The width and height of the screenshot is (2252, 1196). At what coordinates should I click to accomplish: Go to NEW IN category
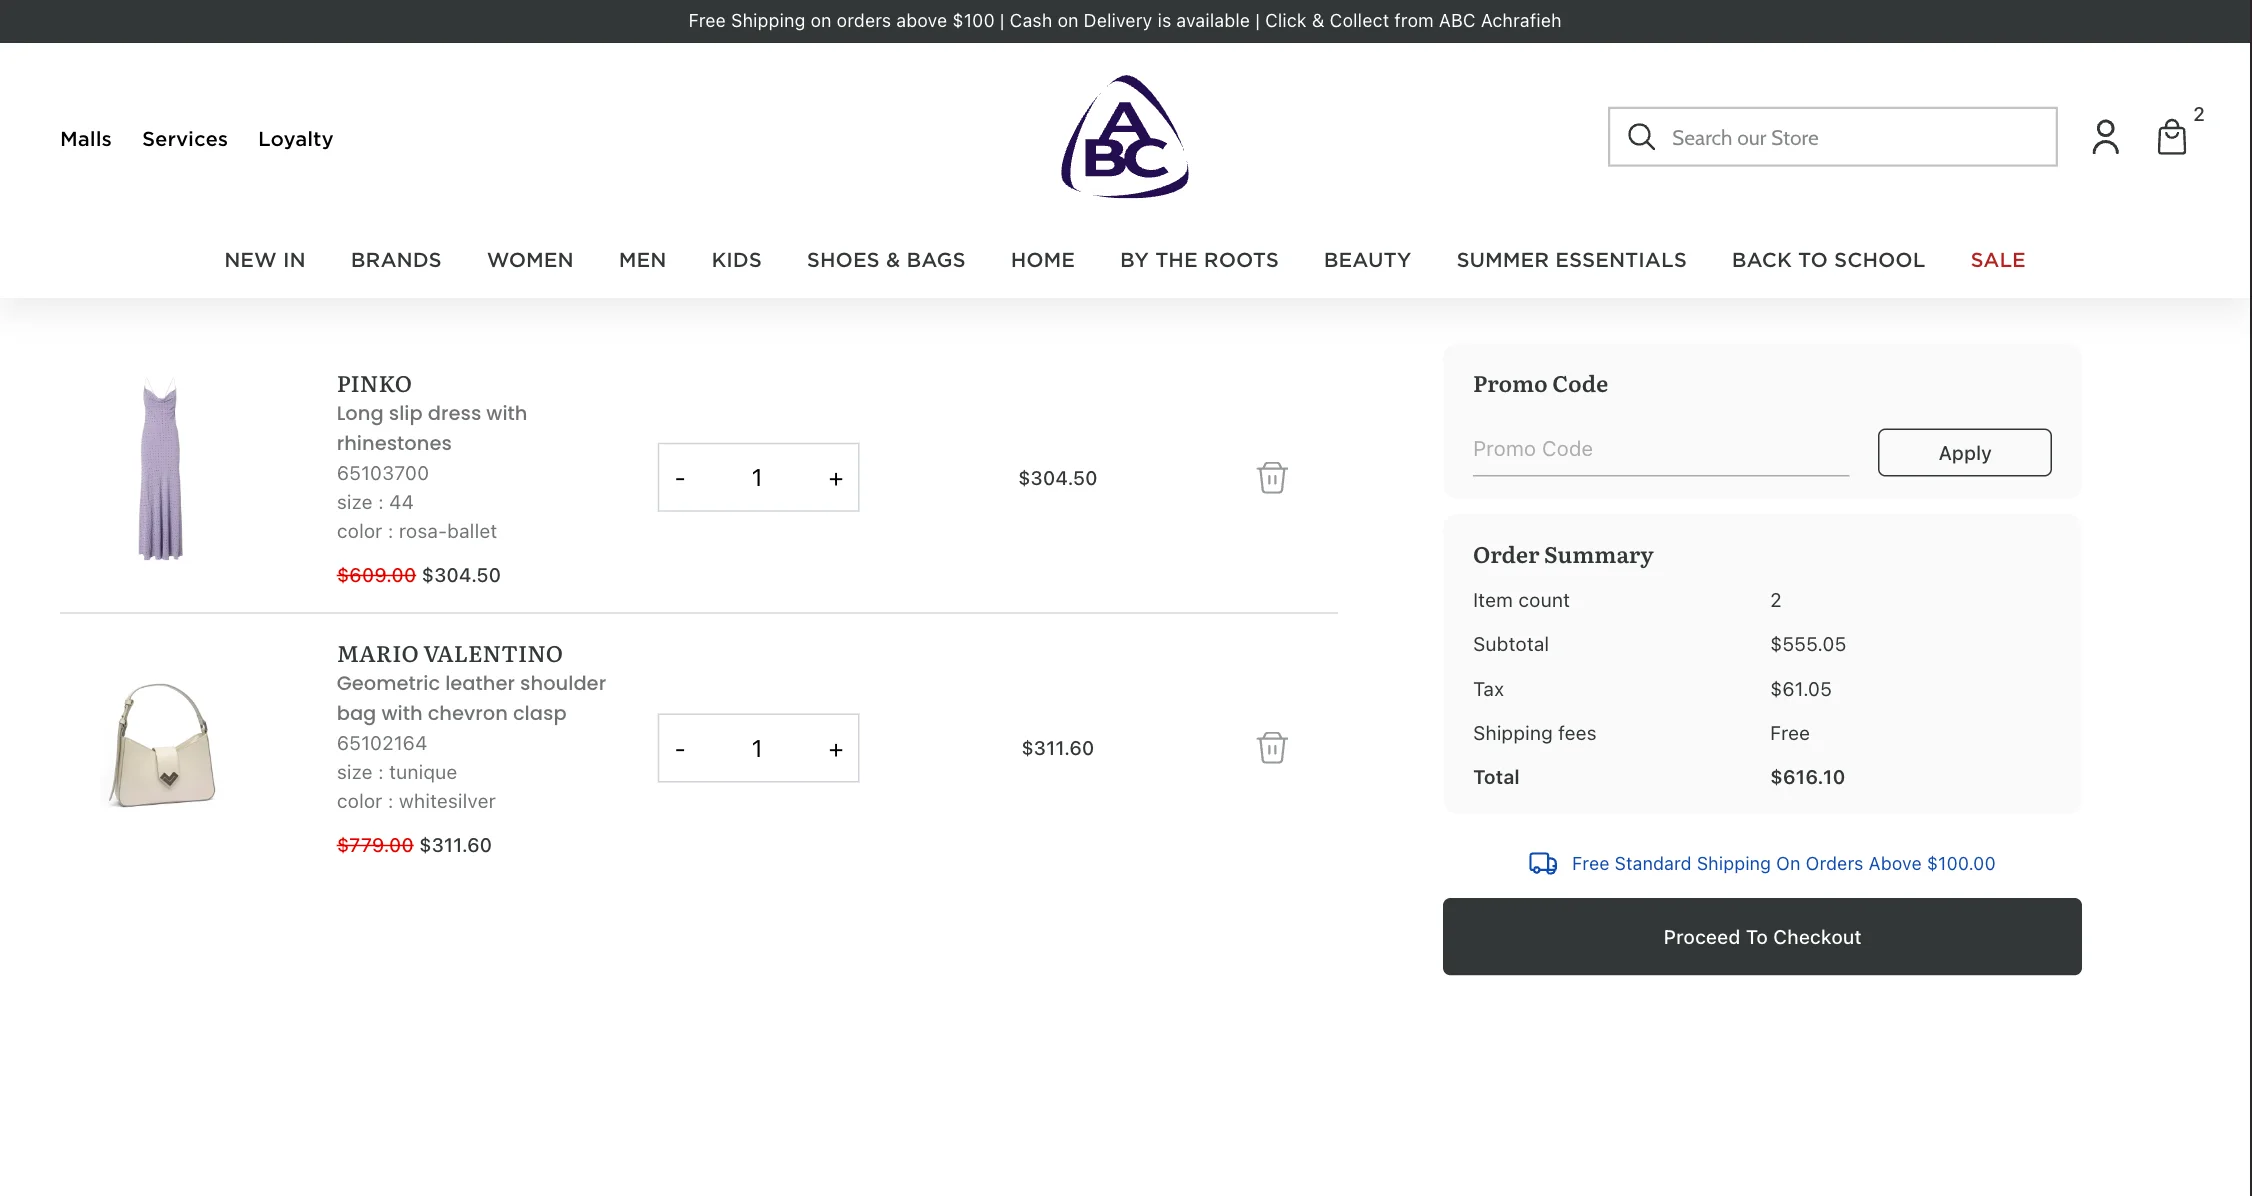coord(265,260)
